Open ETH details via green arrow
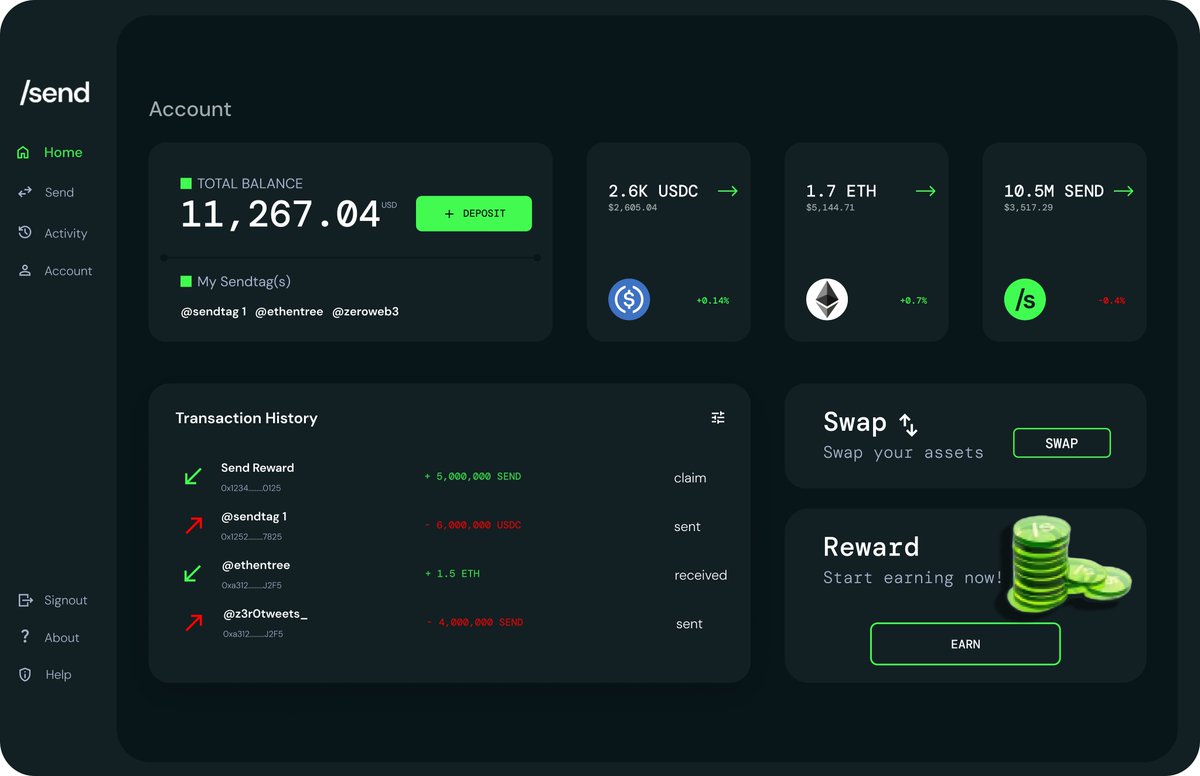The height and width of the screenshot is (776, 1200). click(925, 190)
